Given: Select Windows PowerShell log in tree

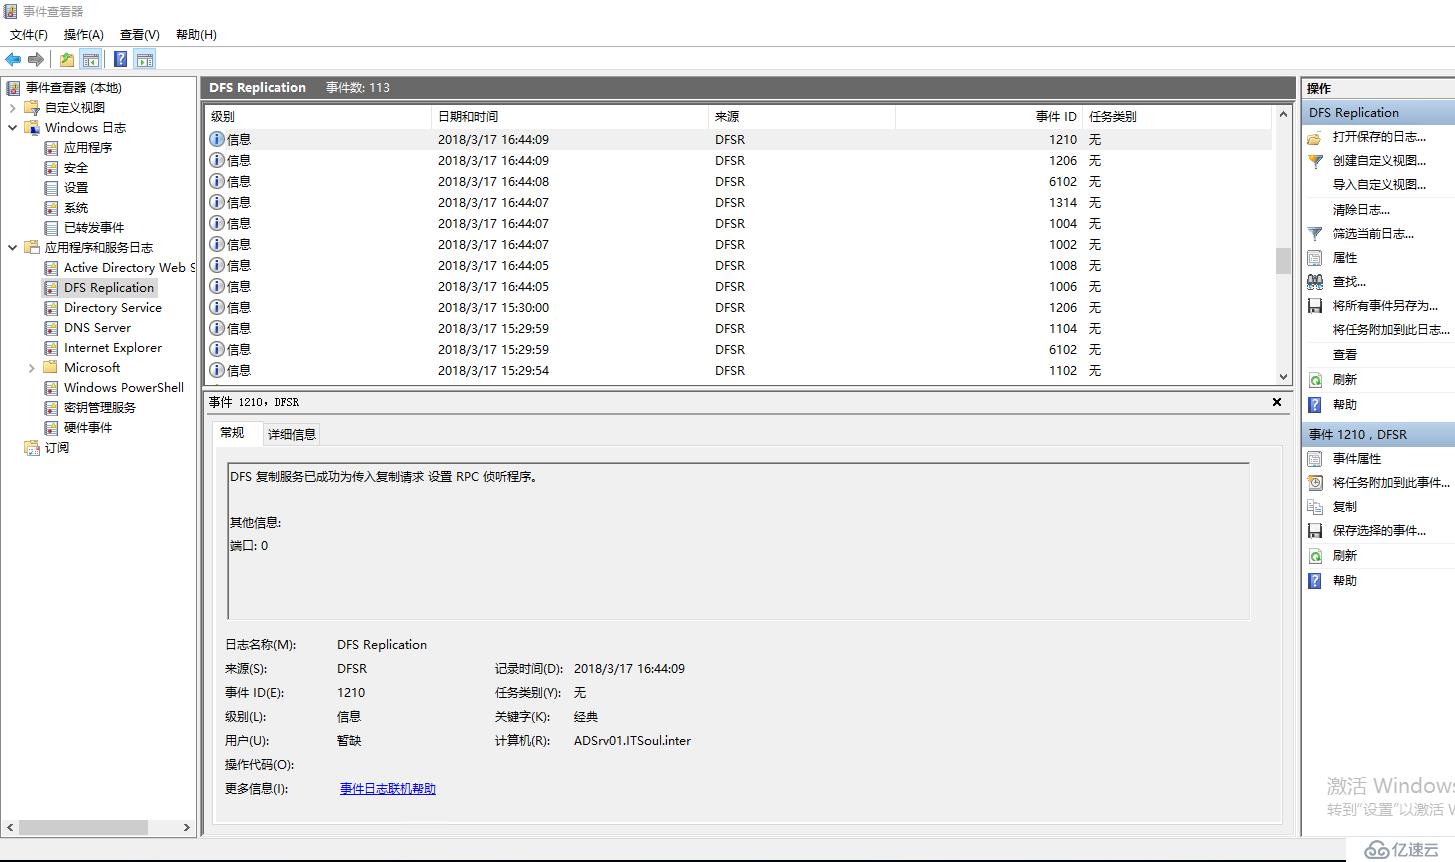Looking at the screenshot, I should pyautogui.click(x=124, y=388).
